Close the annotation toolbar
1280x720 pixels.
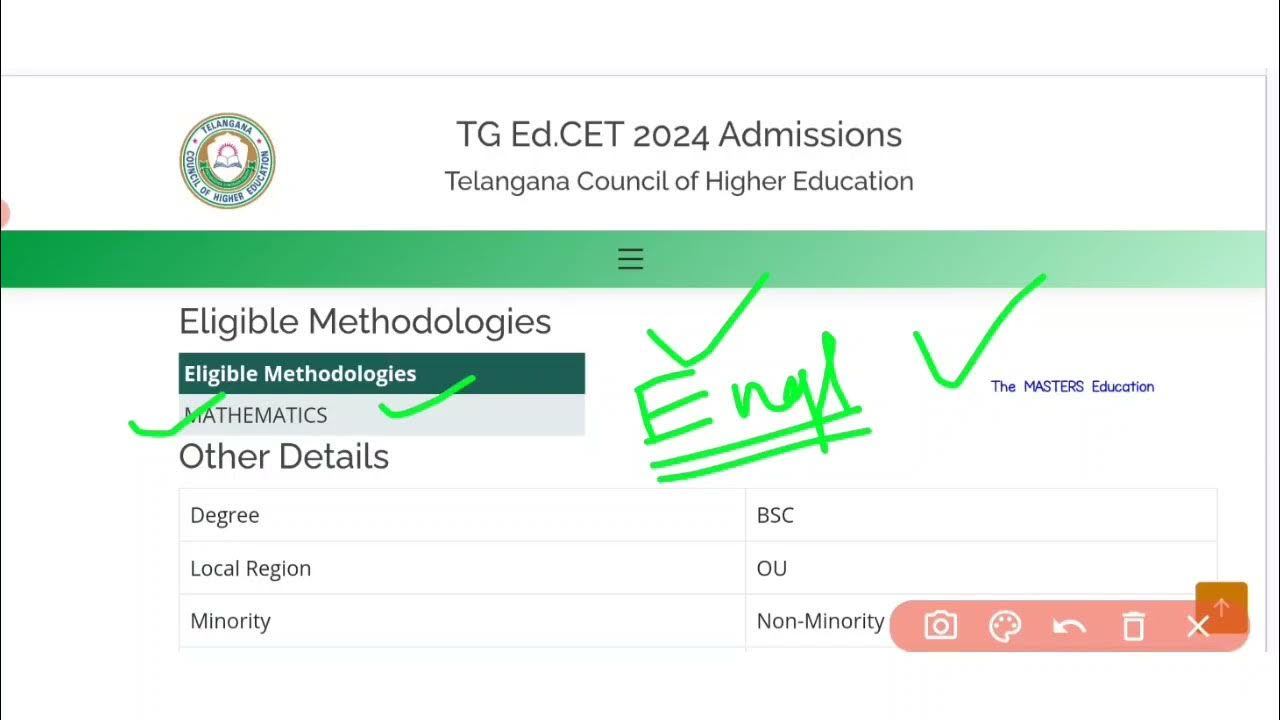1198,627
